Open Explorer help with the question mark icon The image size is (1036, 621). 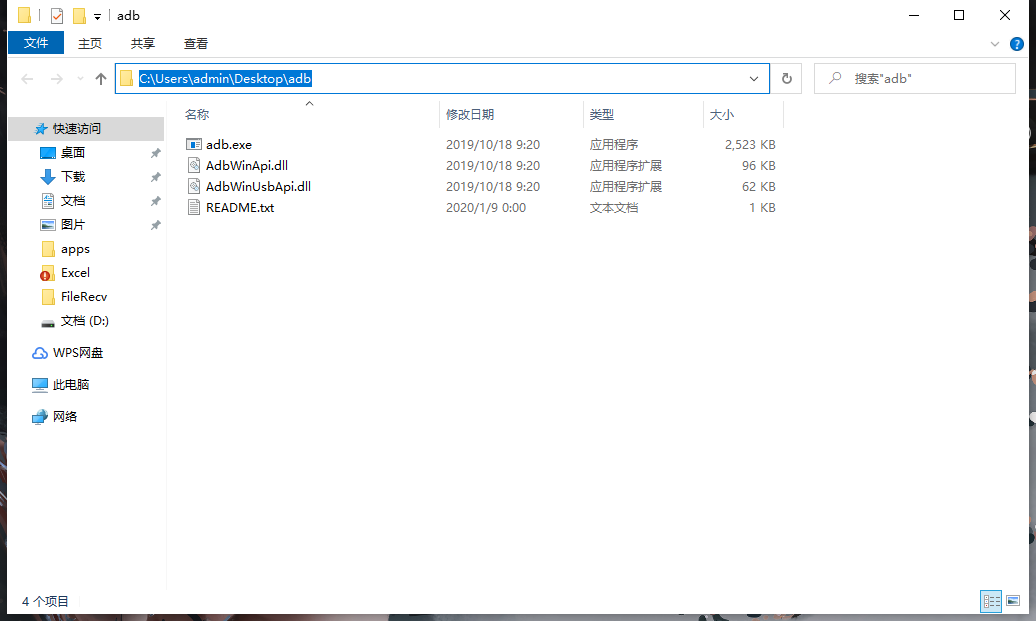pos(1017,43)
